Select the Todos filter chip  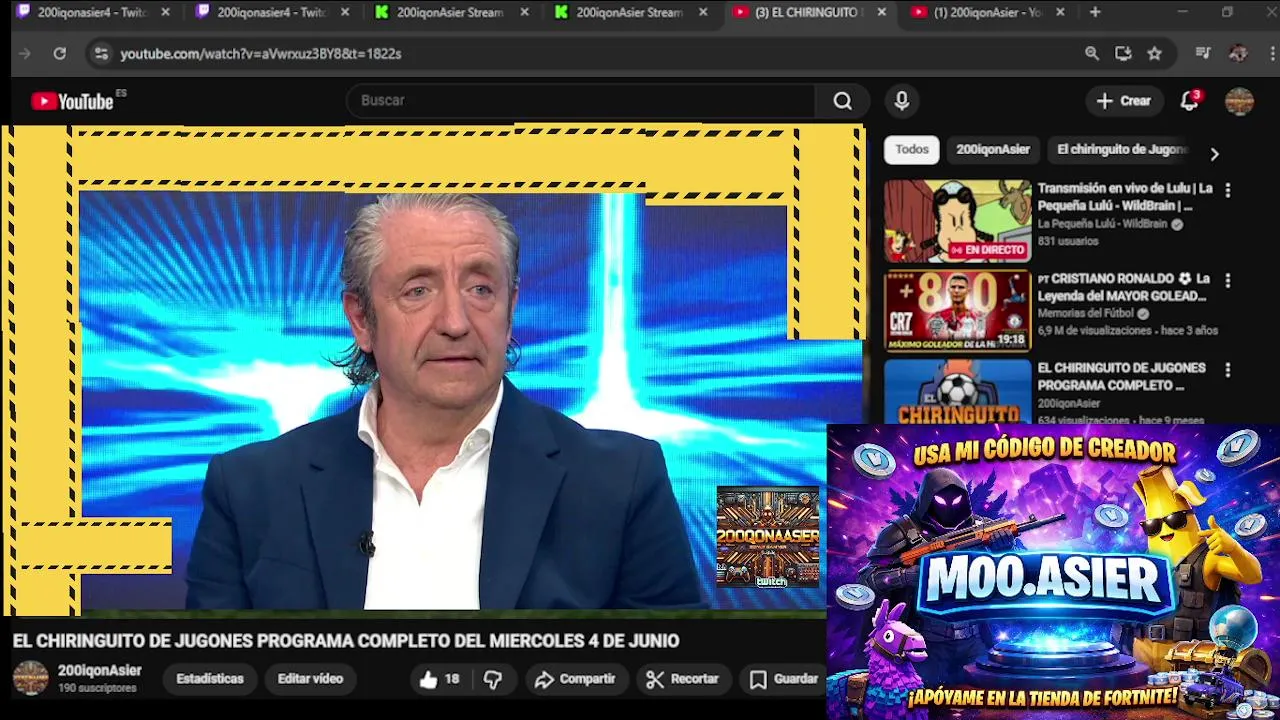coord(911,149)
